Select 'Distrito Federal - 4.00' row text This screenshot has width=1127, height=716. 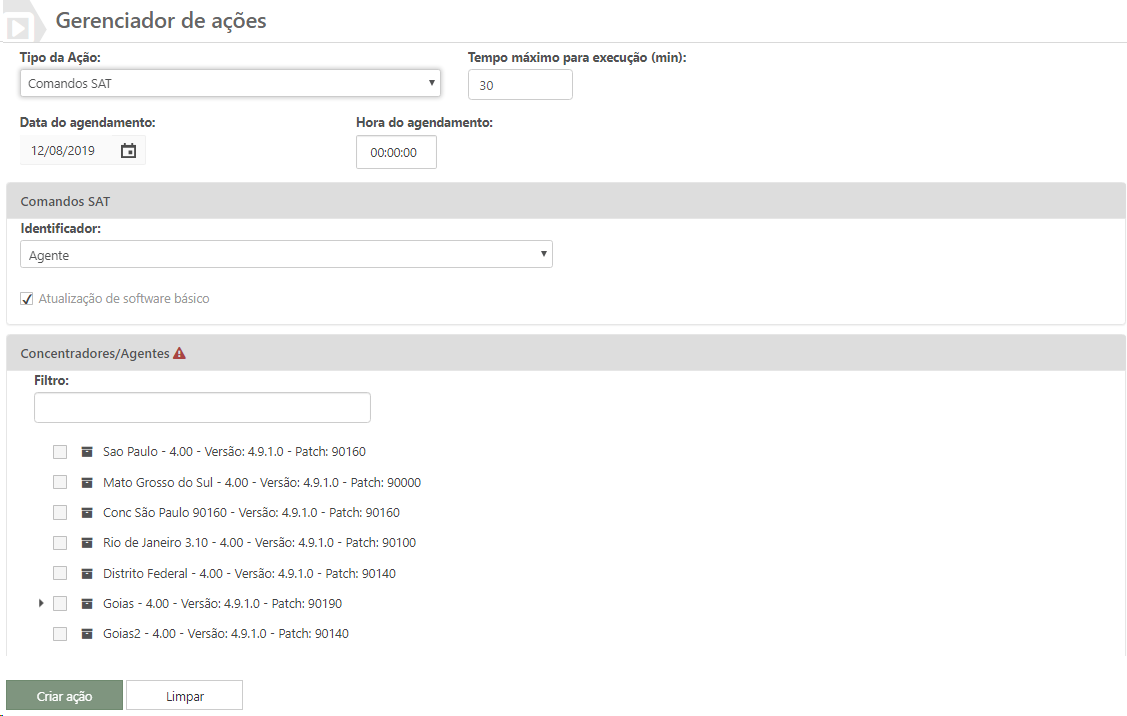coord(249,573)
